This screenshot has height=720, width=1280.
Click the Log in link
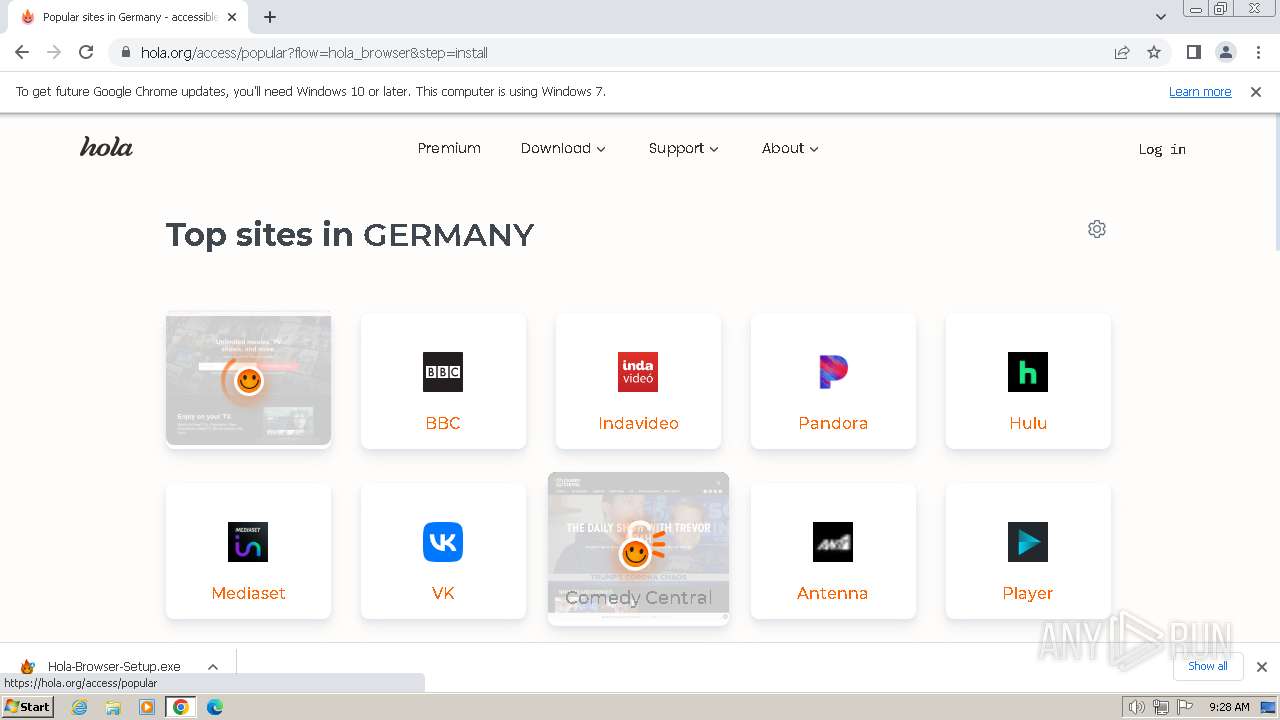tap(1162, 149)
